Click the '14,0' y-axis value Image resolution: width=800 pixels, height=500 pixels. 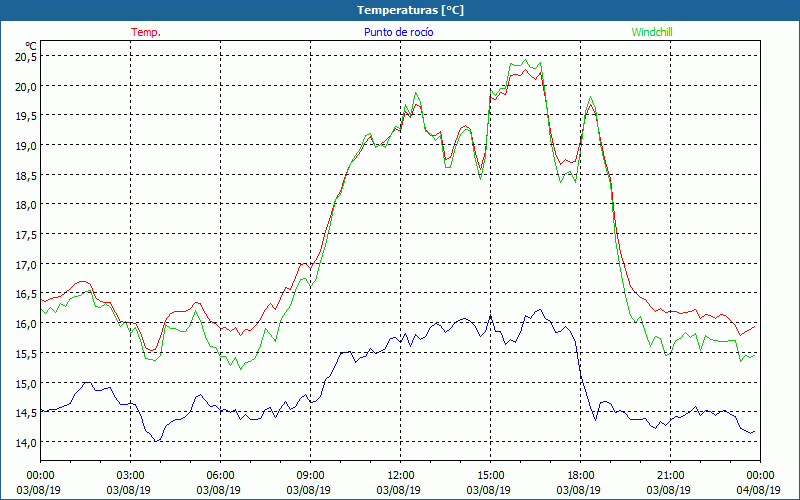pyautogui.click(x=26, y=442)
